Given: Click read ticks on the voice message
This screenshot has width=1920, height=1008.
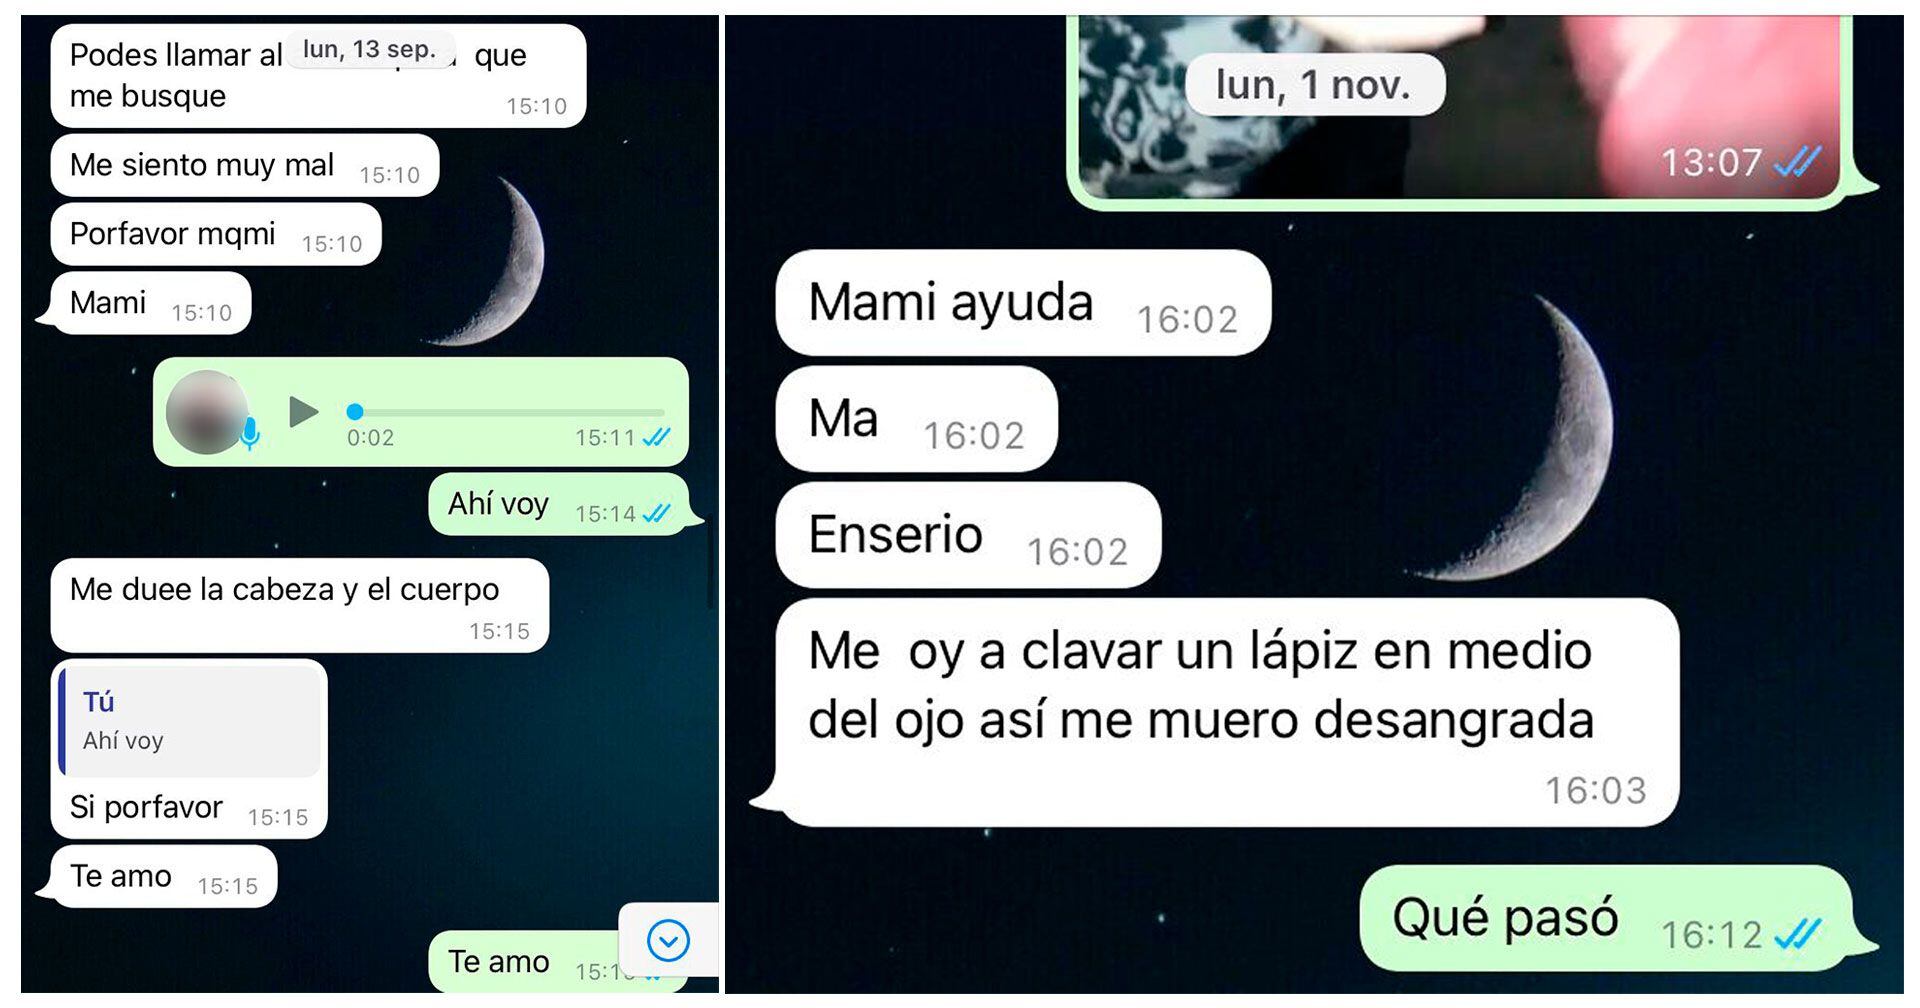Looking at the screenshot, I should pos(657,437).
